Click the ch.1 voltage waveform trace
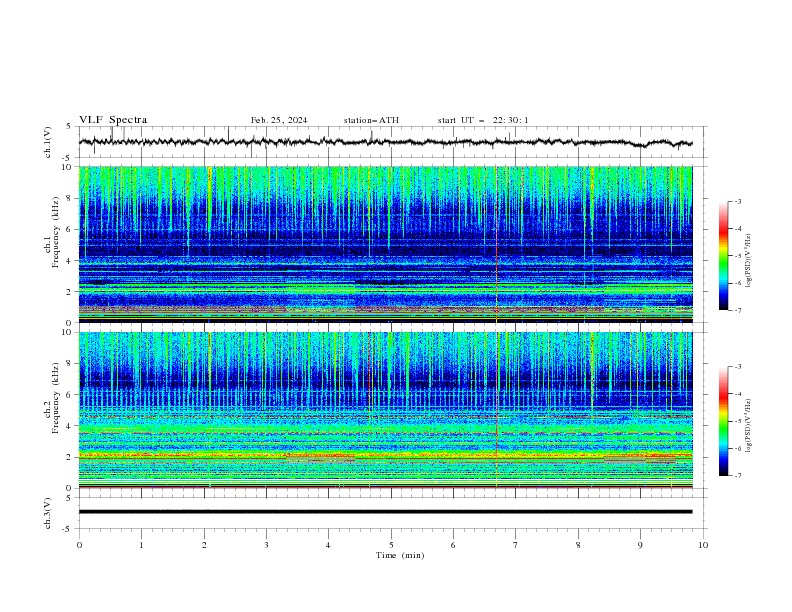The height and width of the screenshot is (612, 792). coord(385,142)
